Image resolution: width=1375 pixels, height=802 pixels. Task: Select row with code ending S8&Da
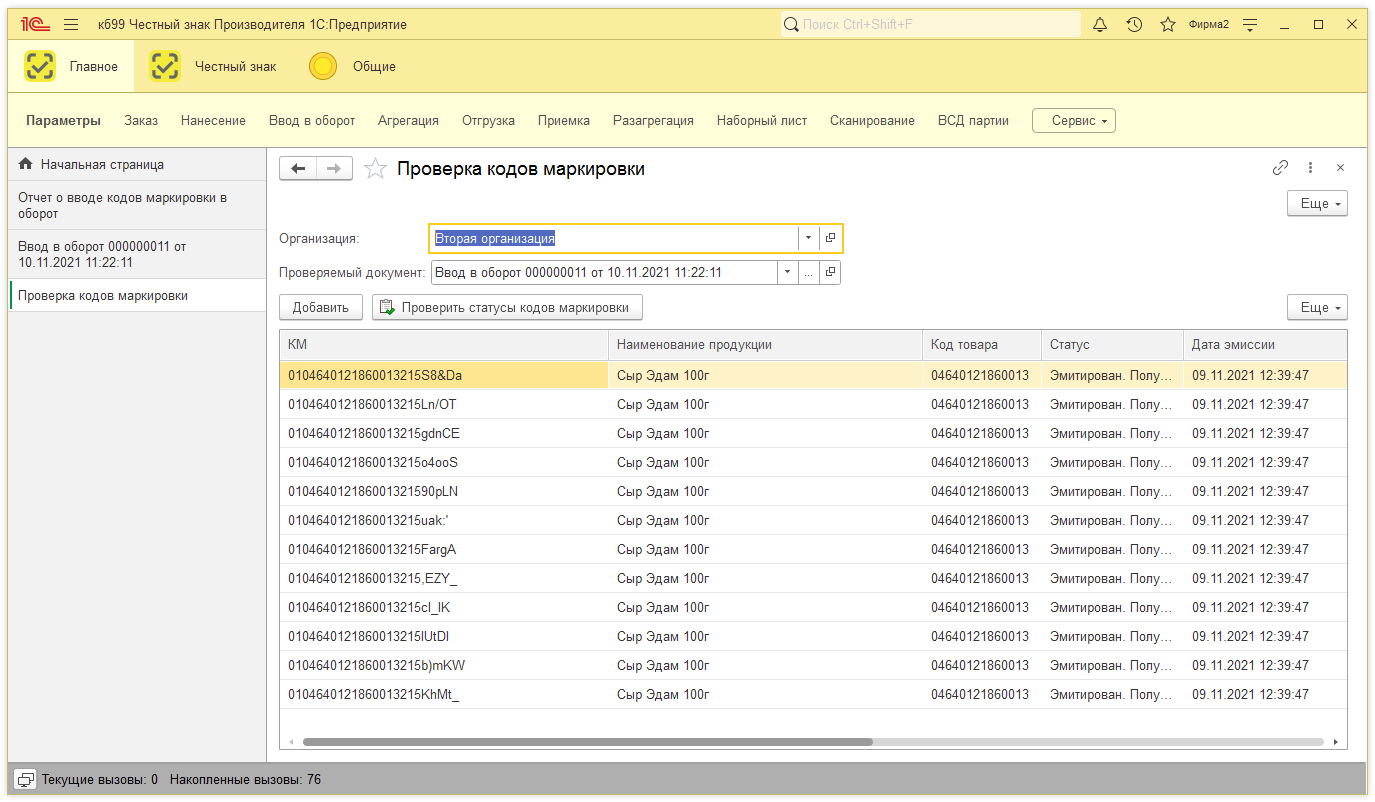[813, 375]
